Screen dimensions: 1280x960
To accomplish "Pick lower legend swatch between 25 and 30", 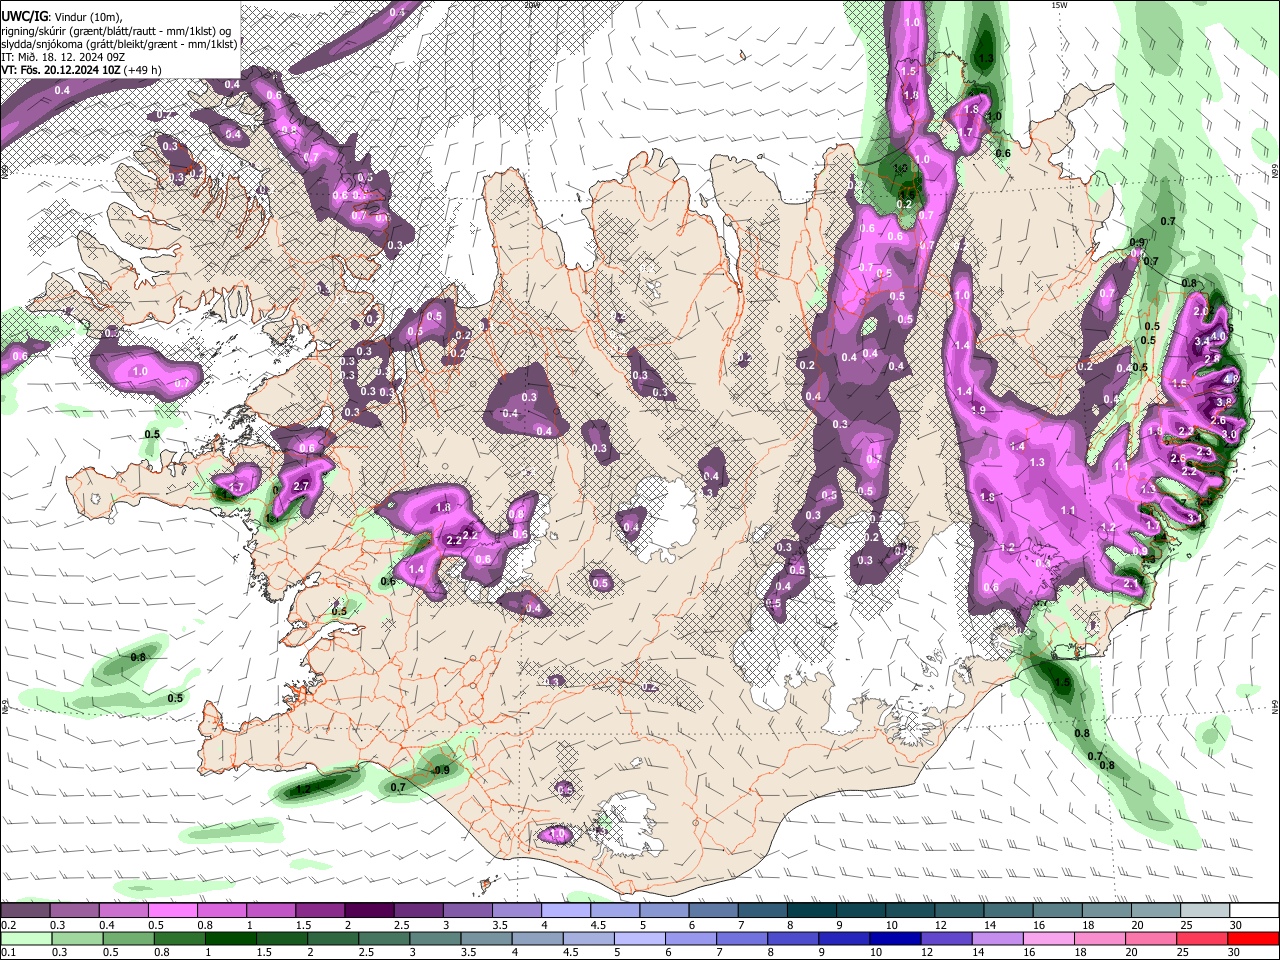I will click(1201, 938).
